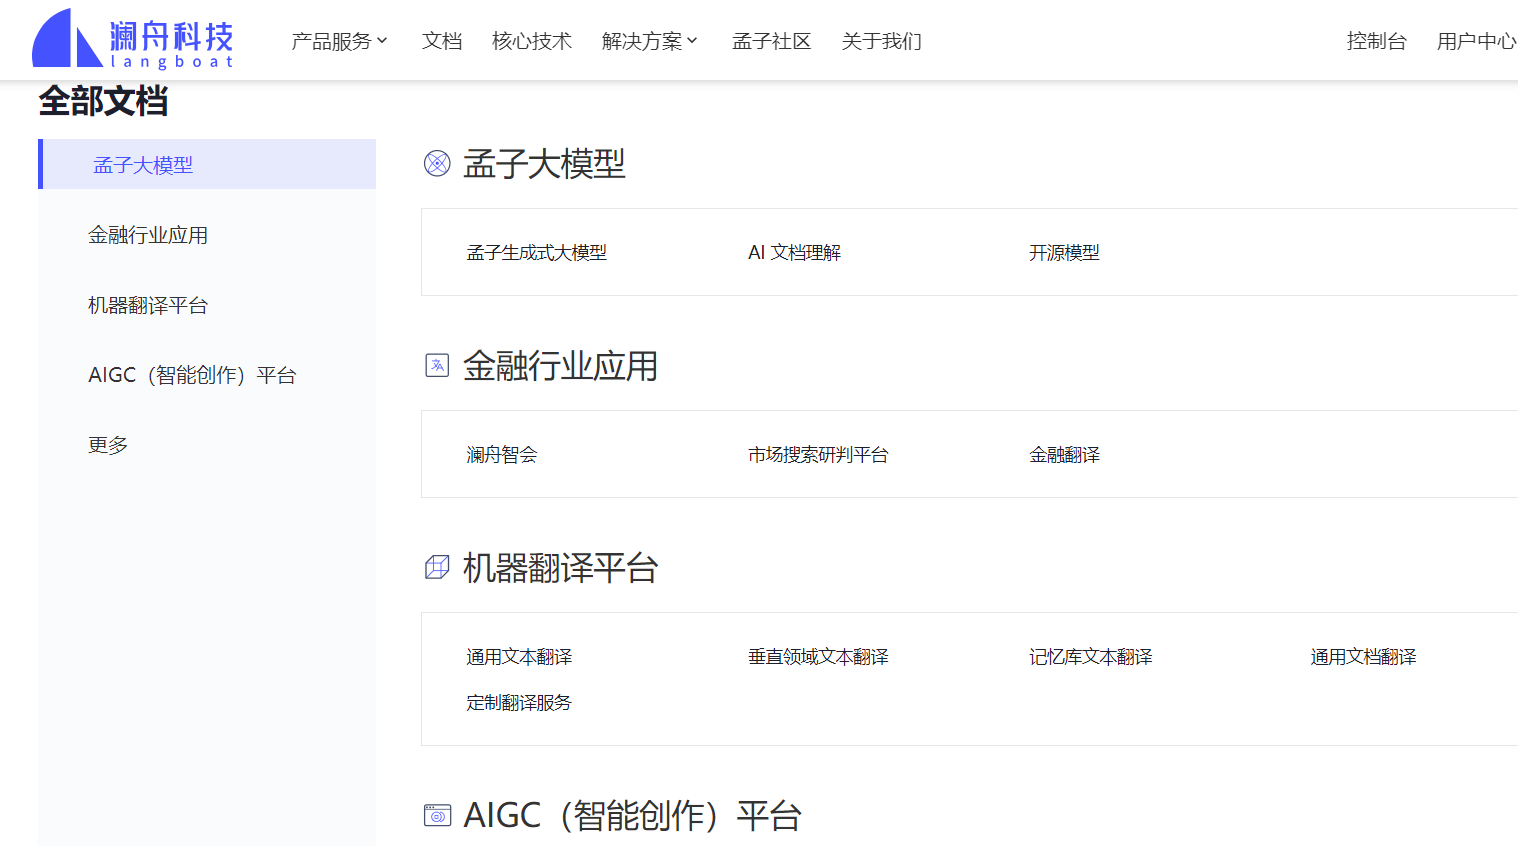Screen dimensions: 1518x846
Task: Click the cube icon beside 机器翻译平台 heading
Action: (437, 567)
